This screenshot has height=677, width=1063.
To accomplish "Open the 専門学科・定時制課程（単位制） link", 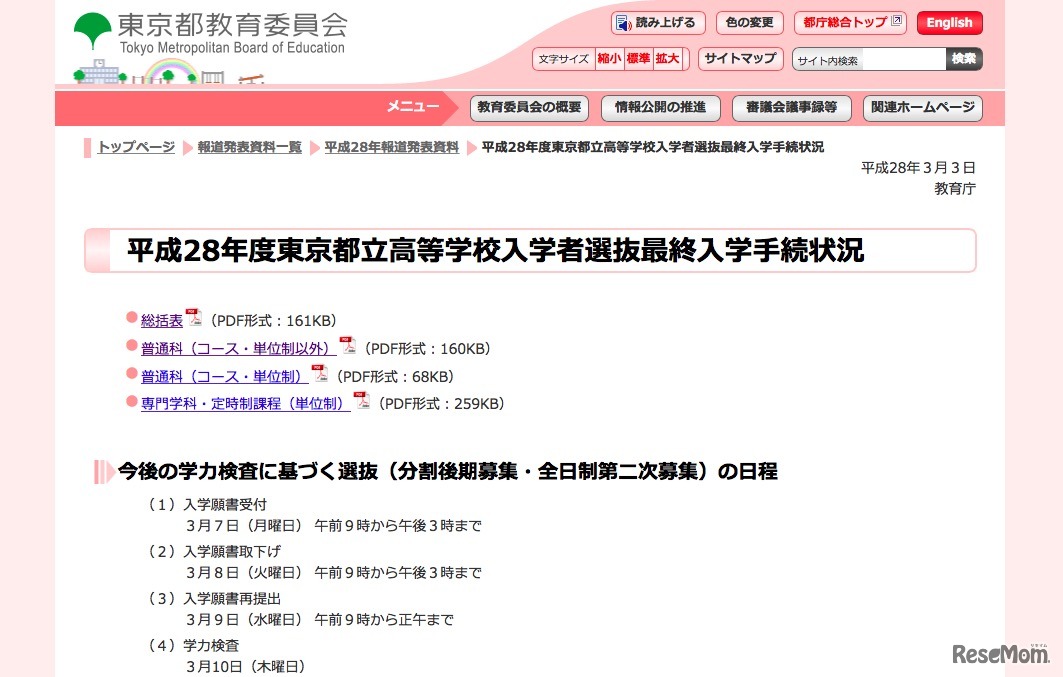I will click(x=245, y=403).
